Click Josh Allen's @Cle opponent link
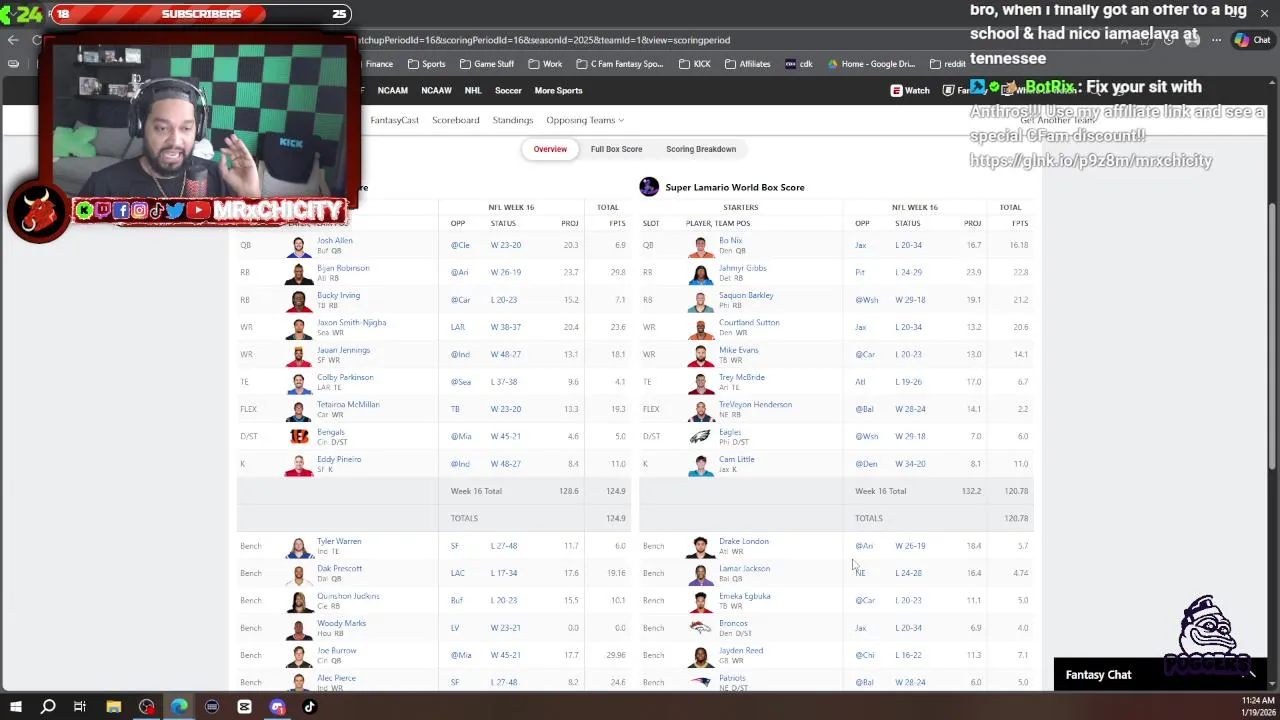The image size is (1280, 720). click(460, 245)
